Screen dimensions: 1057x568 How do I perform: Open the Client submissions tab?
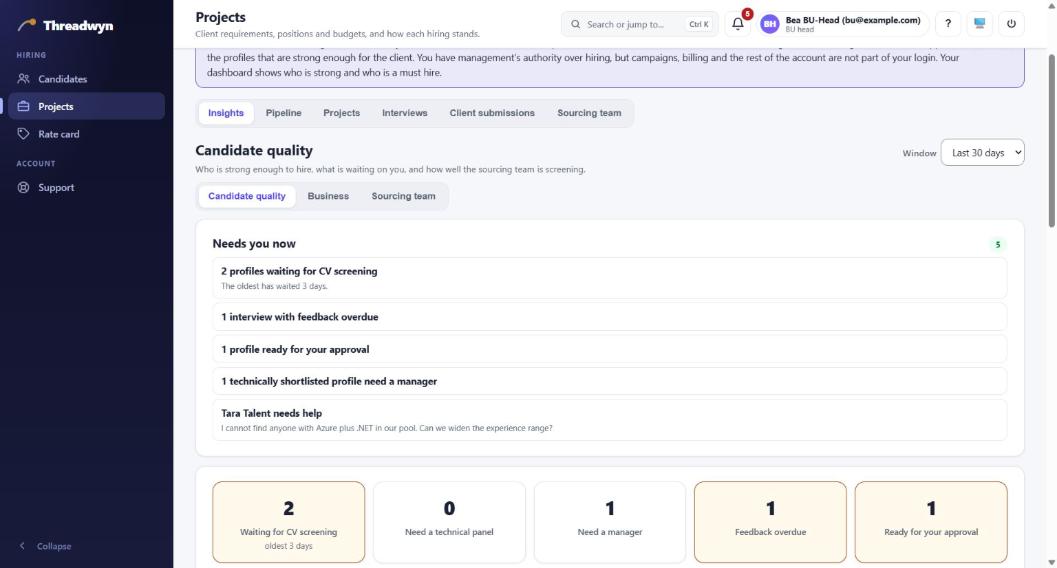[x=492, y=113]
